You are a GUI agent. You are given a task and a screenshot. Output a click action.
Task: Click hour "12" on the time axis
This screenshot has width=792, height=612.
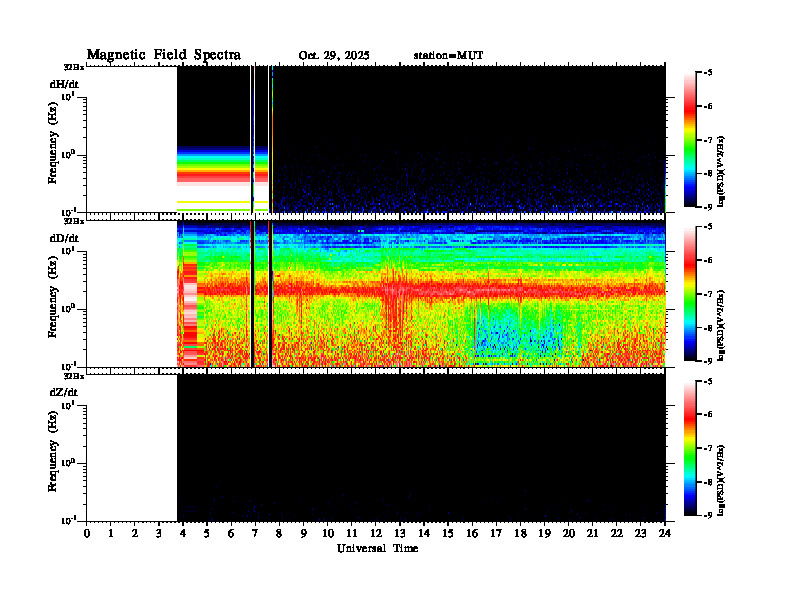(x=376, y=533)
